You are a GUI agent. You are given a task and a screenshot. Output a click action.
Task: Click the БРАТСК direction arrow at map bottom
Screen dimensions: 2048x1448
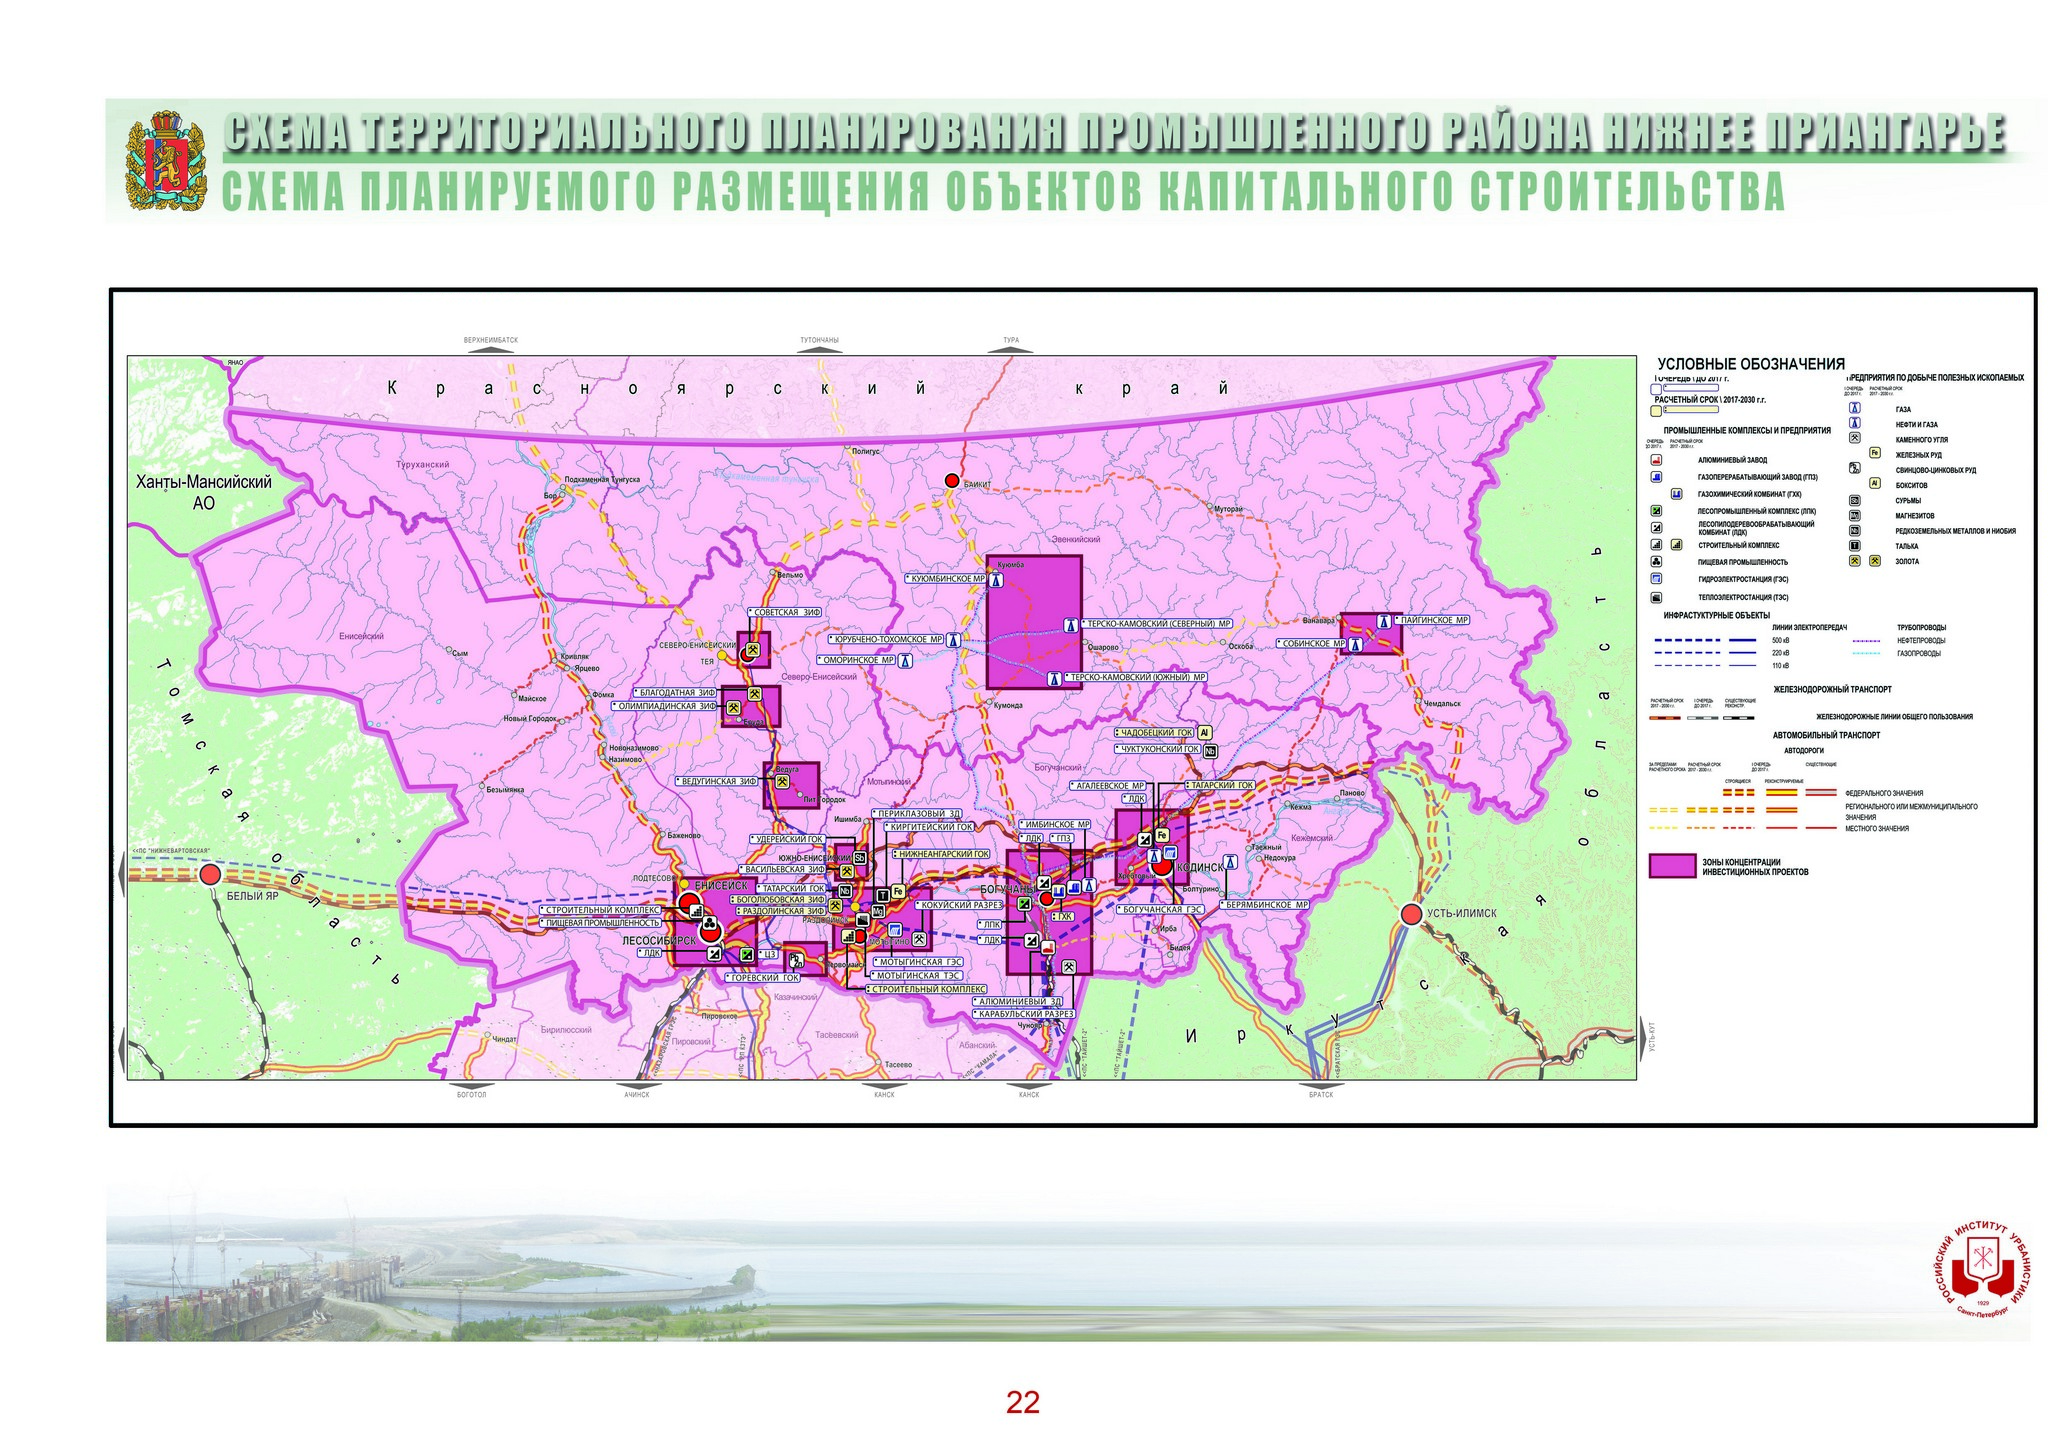point(1320,1084)
